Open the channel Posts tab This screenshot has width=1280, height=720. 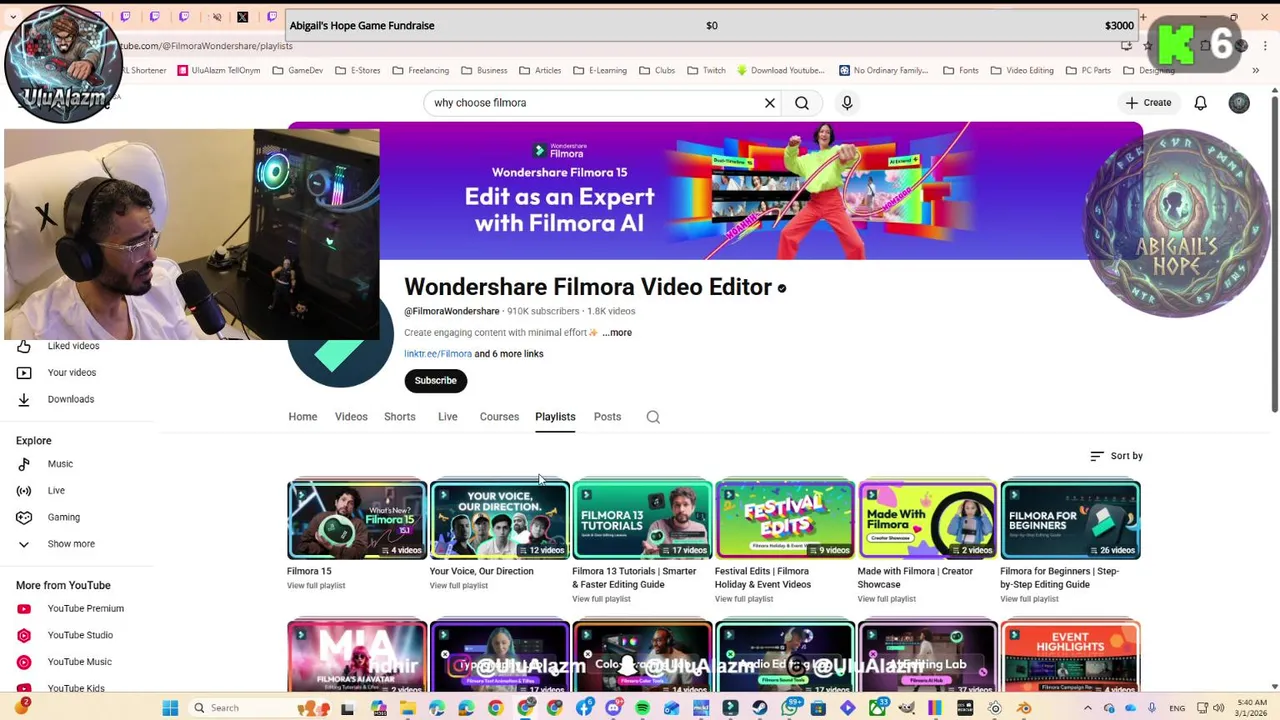(x=607, y=417)
